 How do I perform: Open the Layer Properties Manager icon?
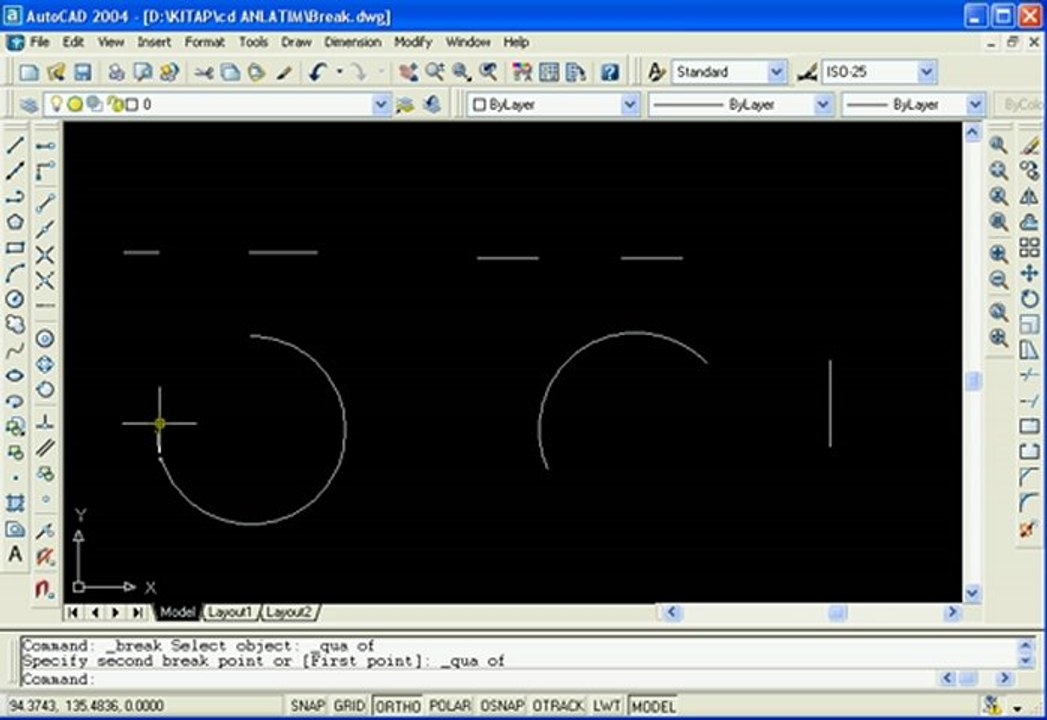coord(28,105)
